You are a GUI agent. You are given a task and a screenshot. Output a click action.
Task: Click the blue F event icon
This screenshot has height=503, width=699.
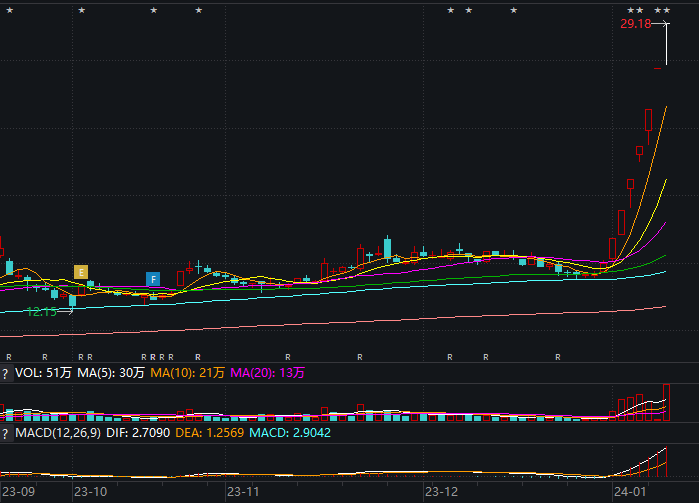(153, 279)
